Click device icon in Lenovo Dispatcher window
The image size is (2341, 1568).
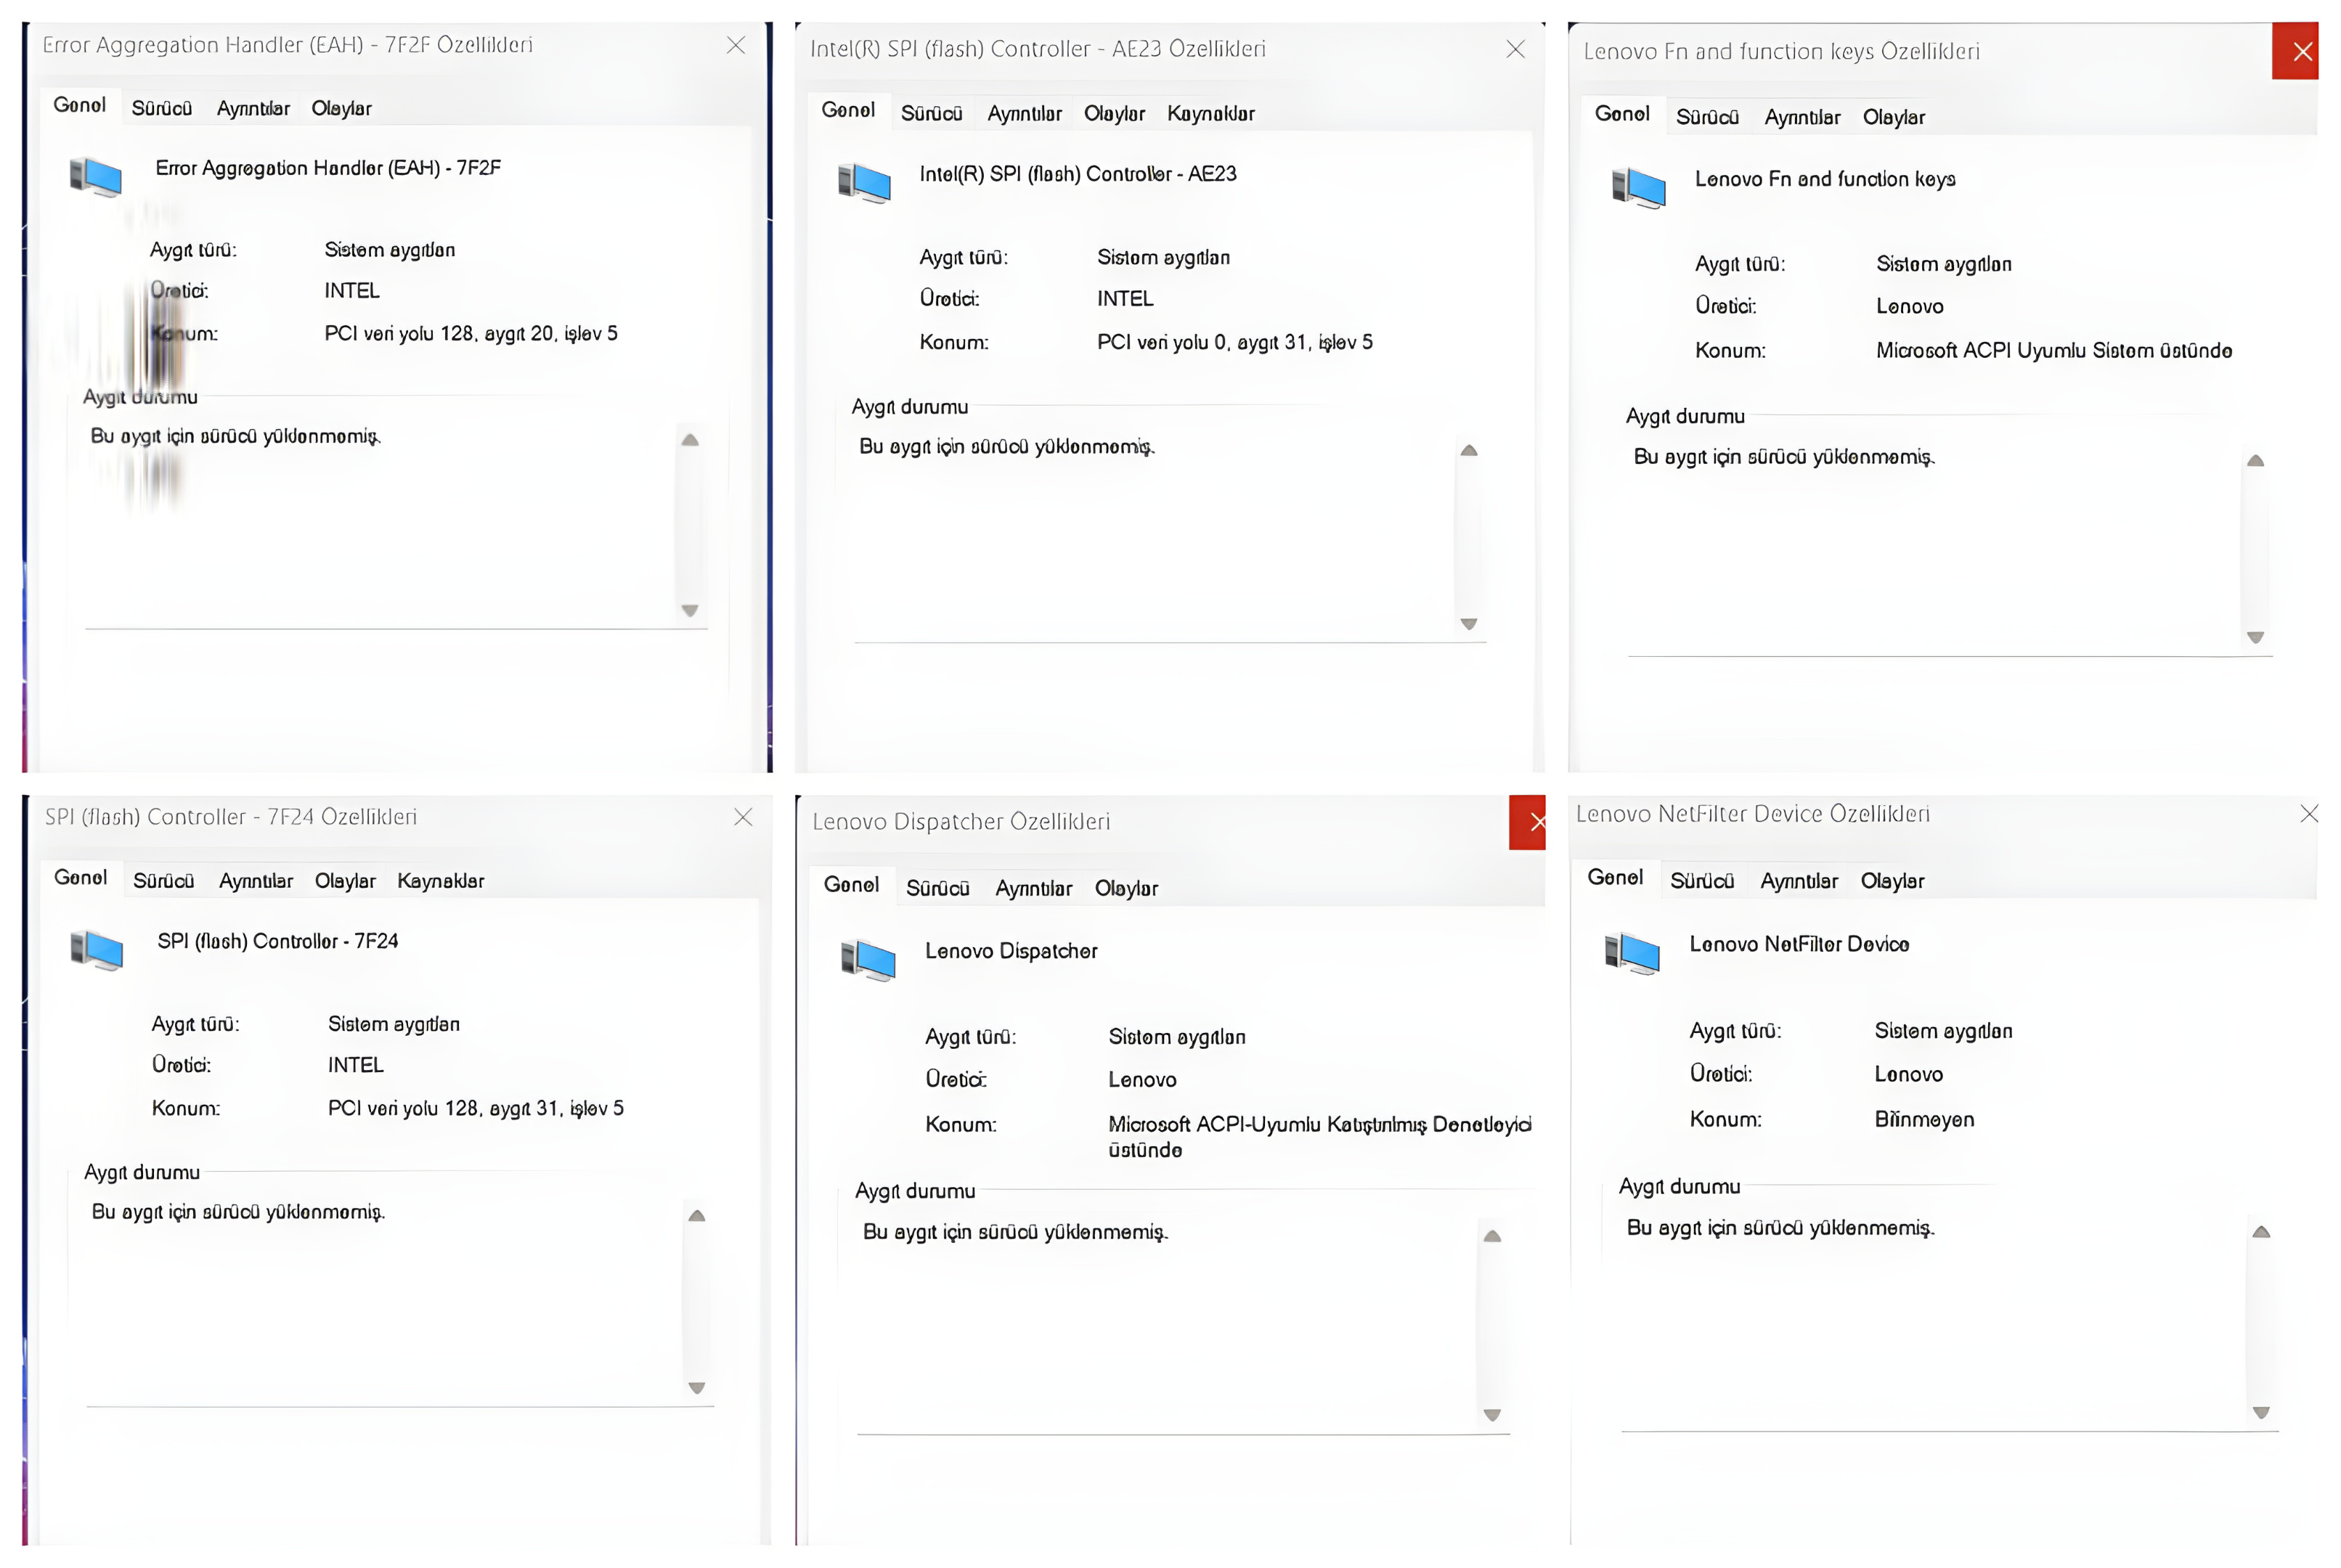point(868,961)
